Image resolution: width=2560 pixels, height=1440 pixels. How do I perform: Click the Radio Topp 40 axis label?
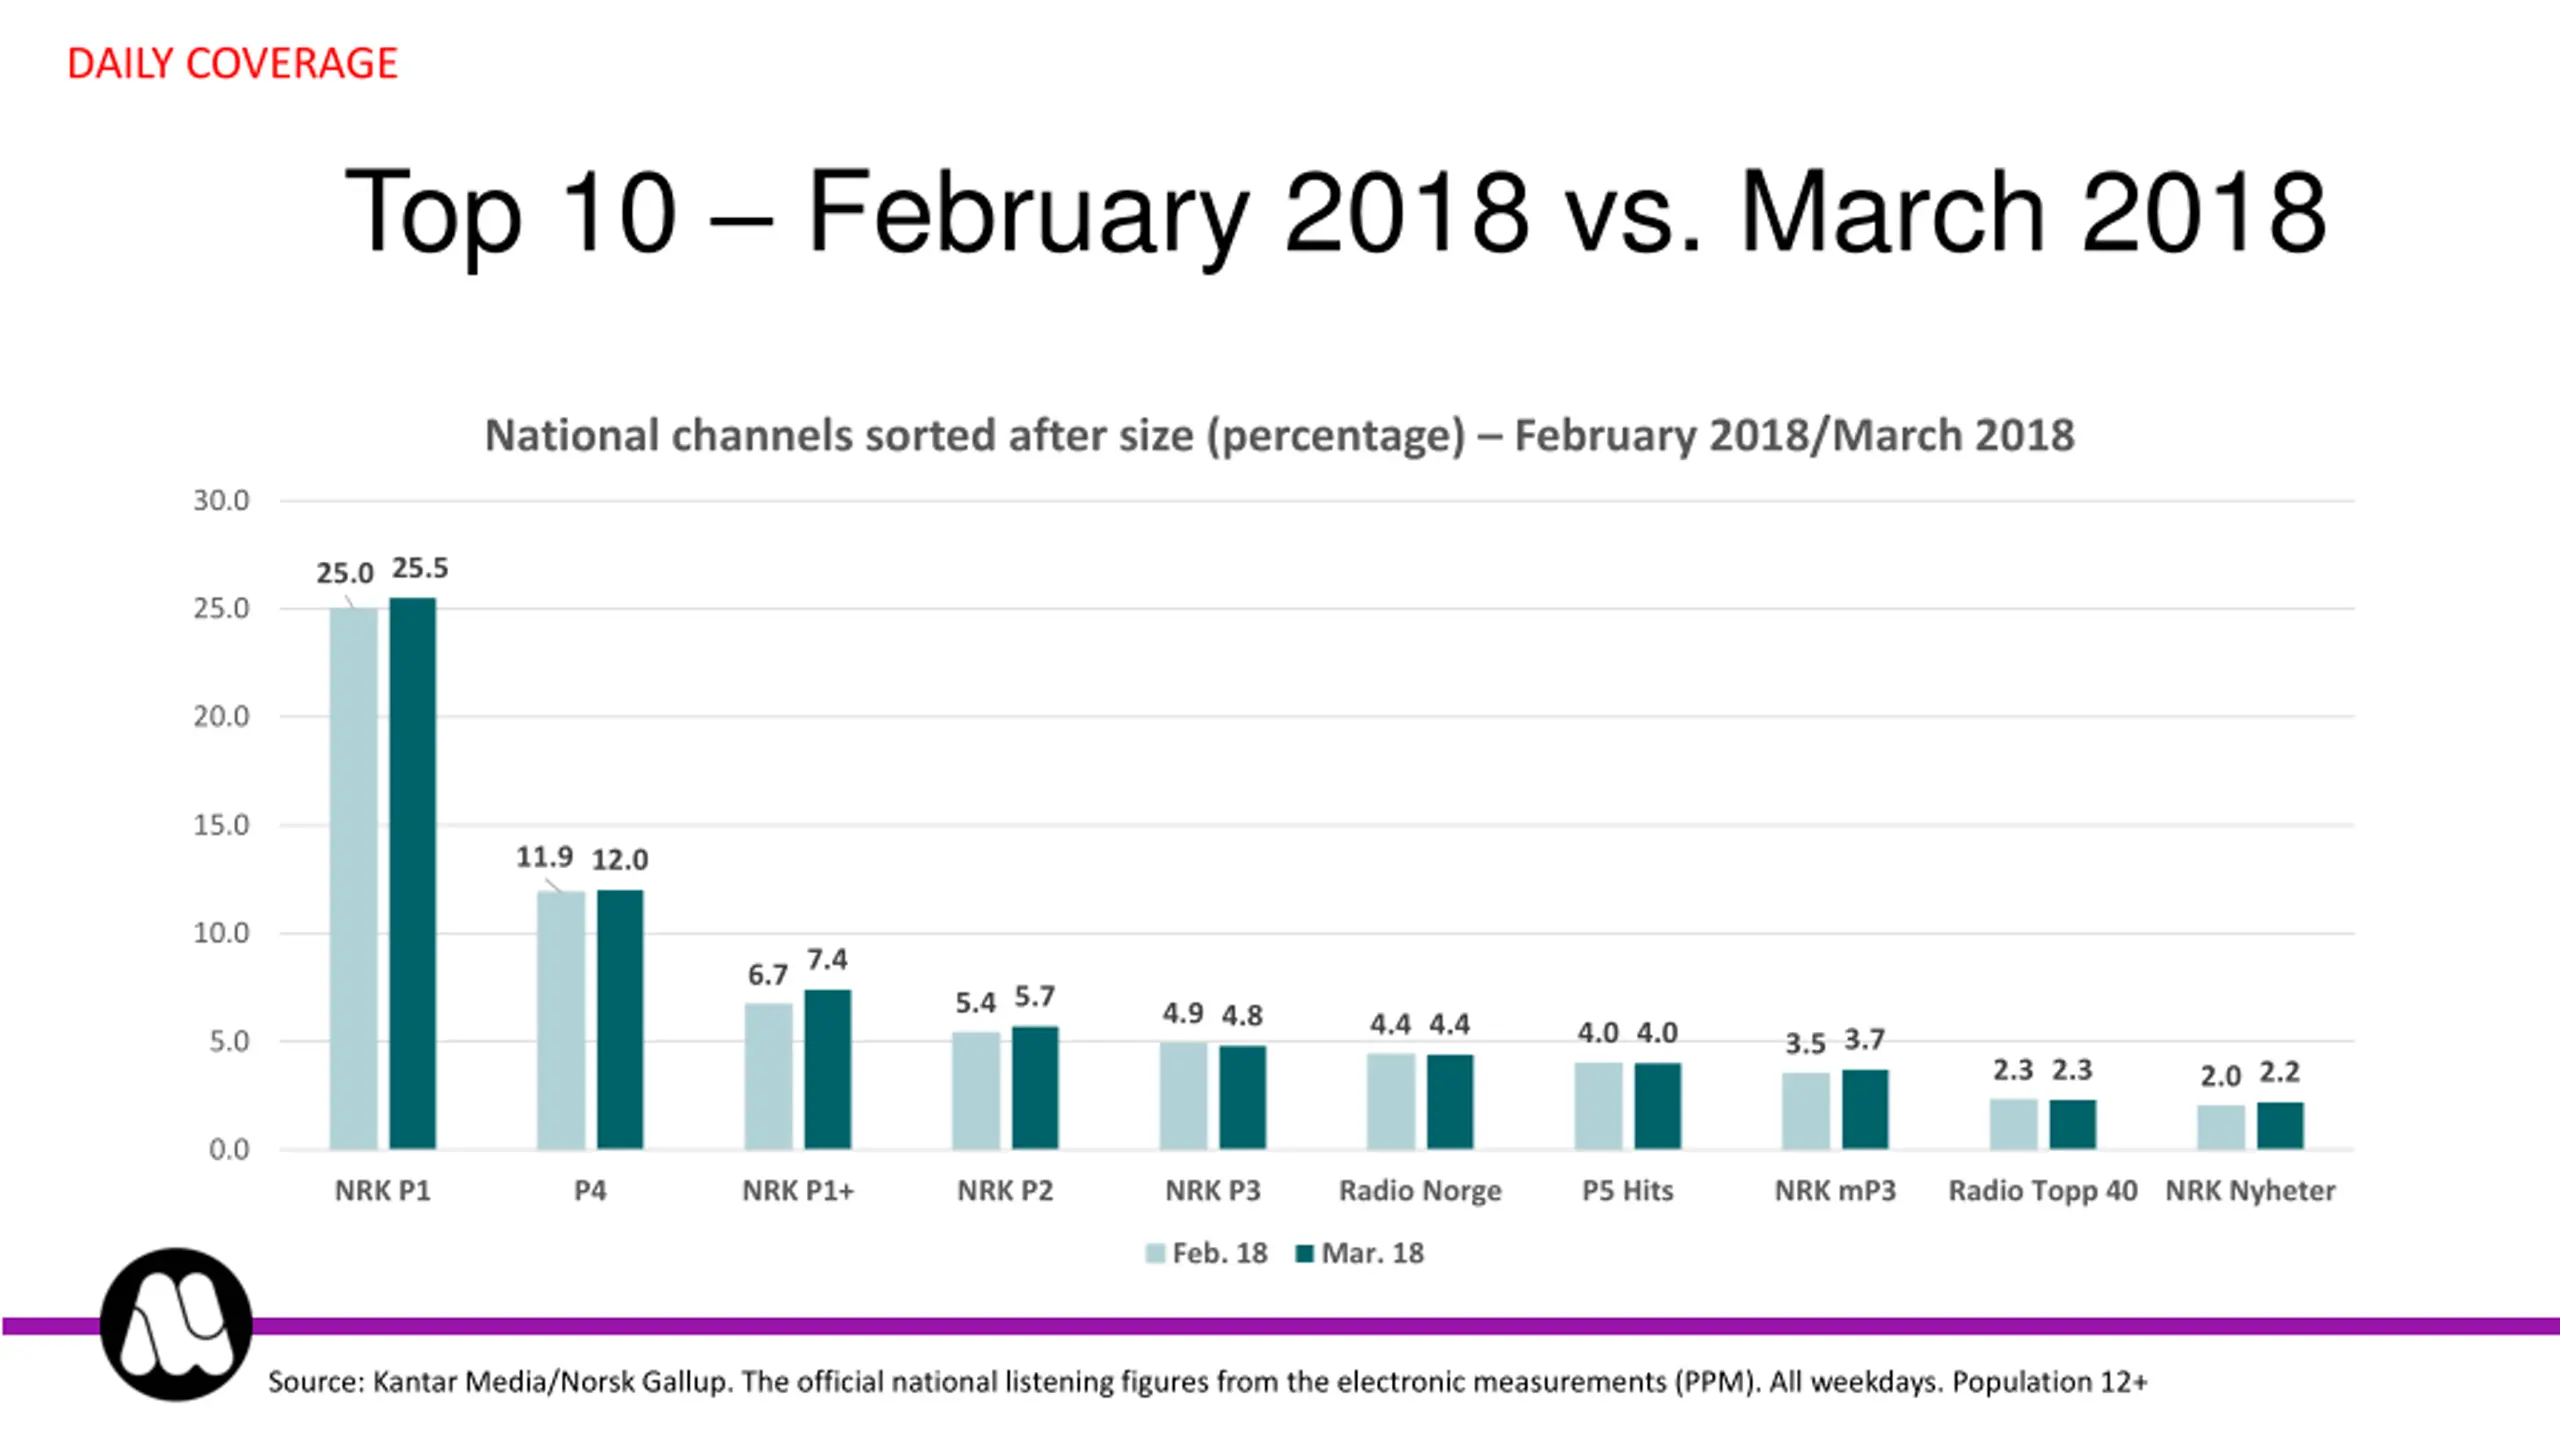[x=2043, y=1191]
